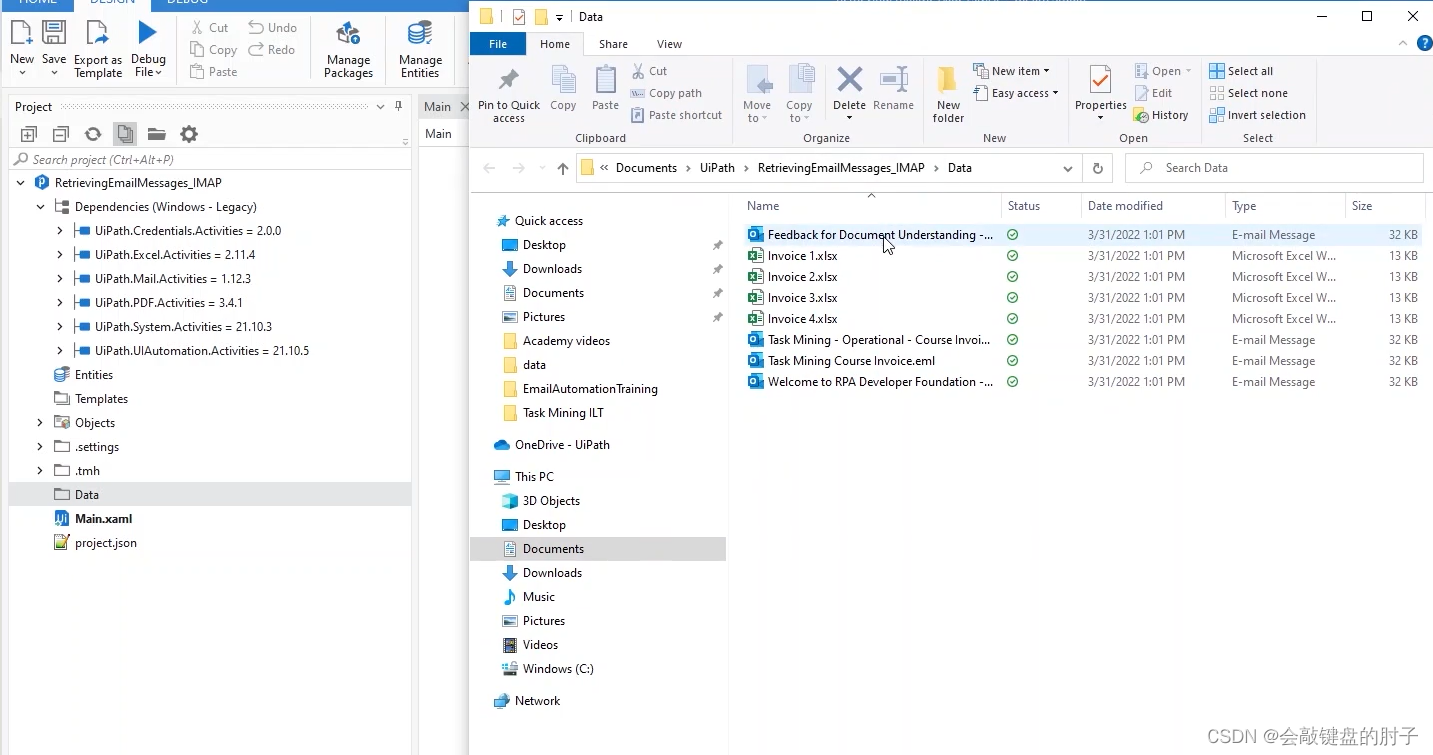Select Task Mining Course Invoice.eml file
The height and width of the screenshot is (755, 1433).
(851, 361)
